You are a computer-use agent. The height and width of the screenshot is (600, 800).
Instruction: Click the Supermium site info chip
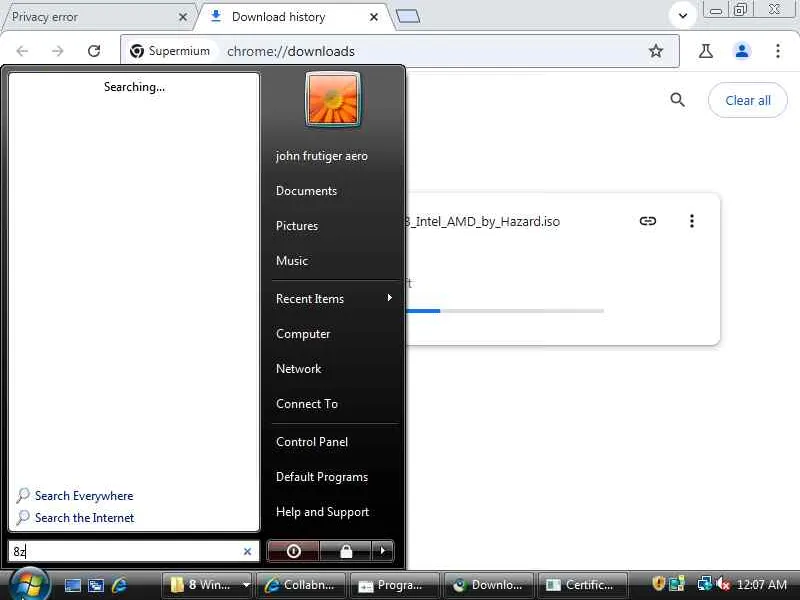click(170, 51)
